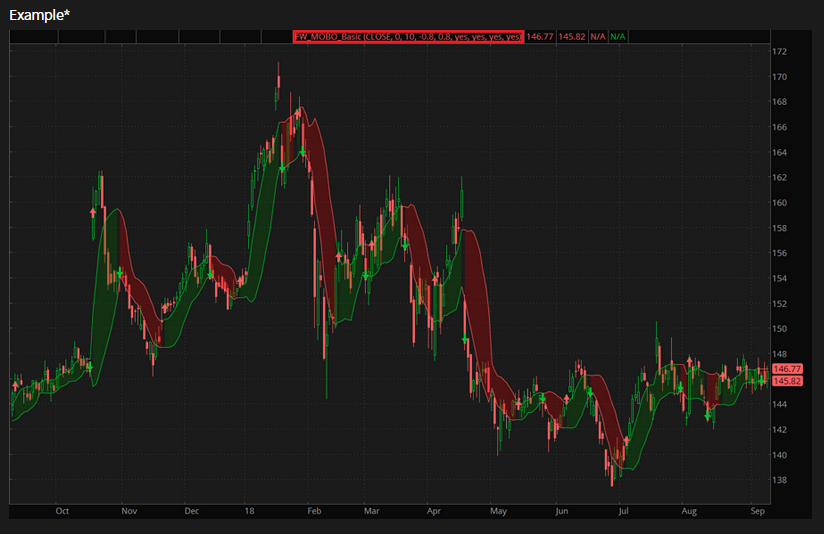Click the 156 price axis label
Image resolution: width=824 pixels, height=534 pixels.
tap(779, 253)
